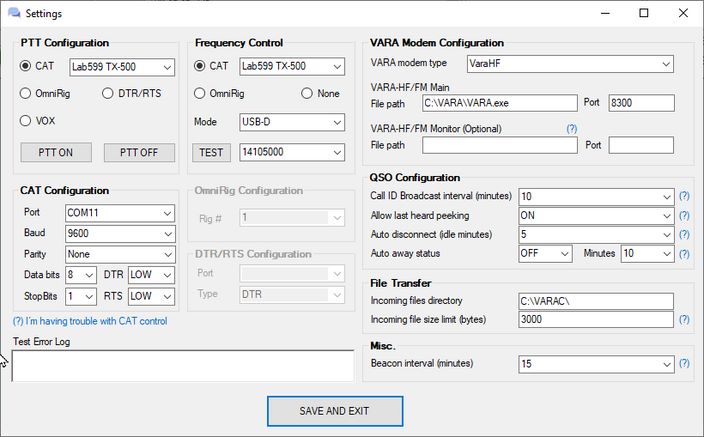Image resolution: width=704 pixels, height=437 pixels.
Task: Open frequency dropdown showing 14105000
Action: click(x=292, y=152)
